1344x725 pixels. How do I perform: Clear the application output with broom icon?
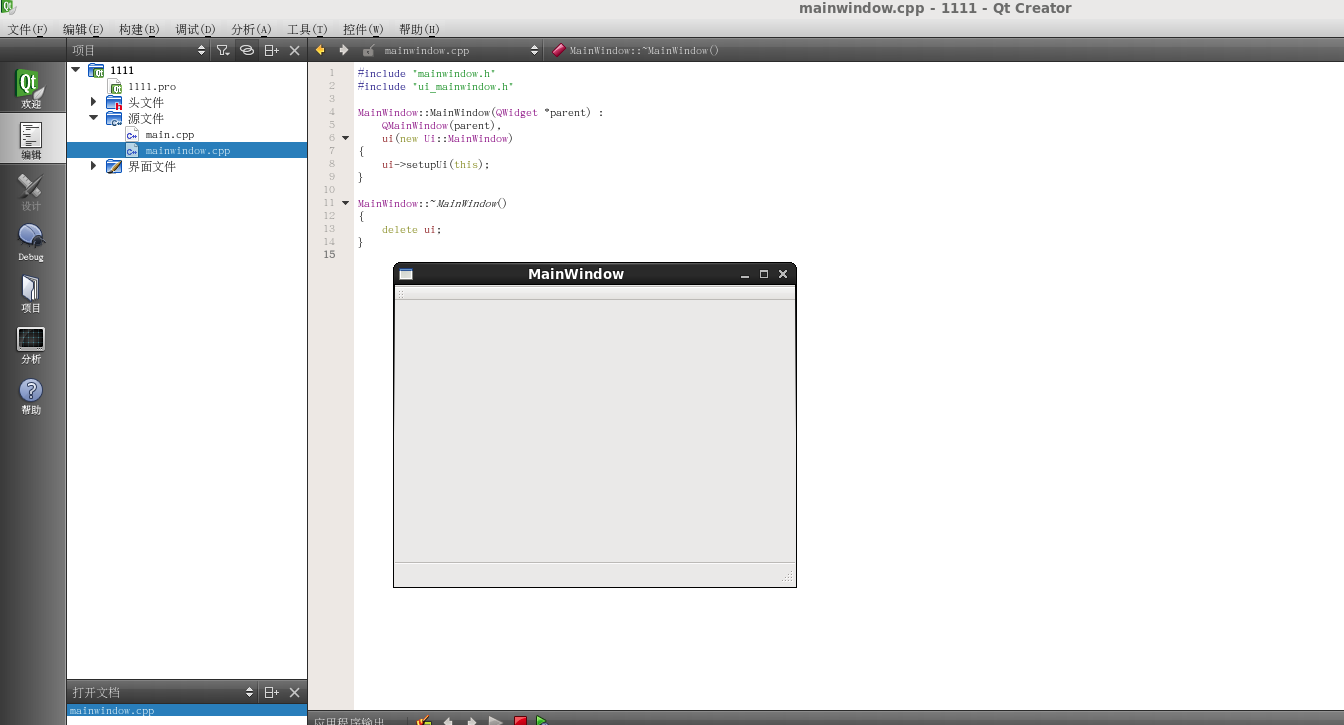tap(423, 720)
